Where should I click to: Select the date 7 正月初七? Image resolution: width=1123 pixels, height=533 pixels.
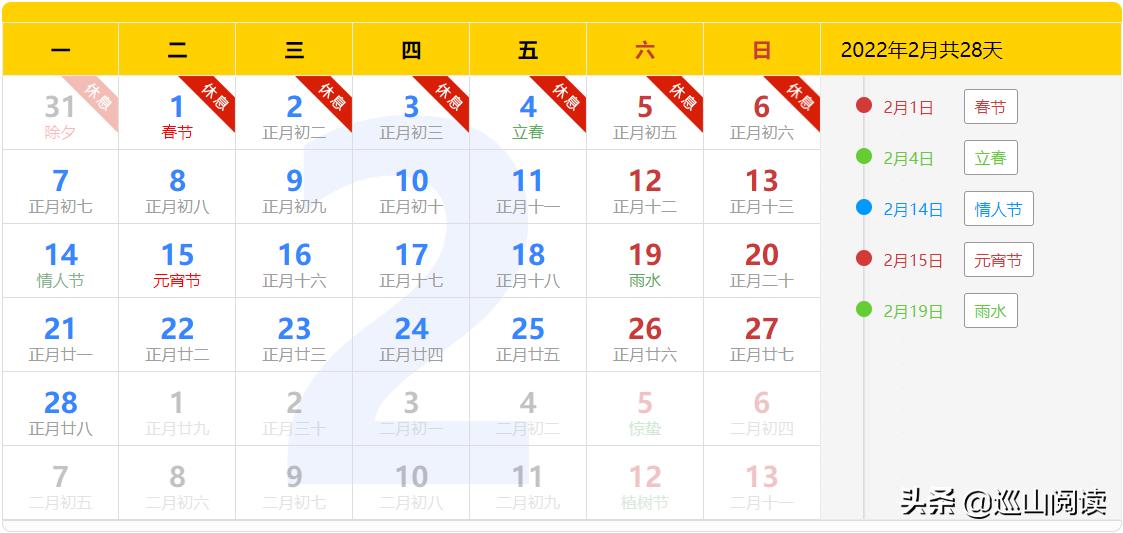click(61, 187)
